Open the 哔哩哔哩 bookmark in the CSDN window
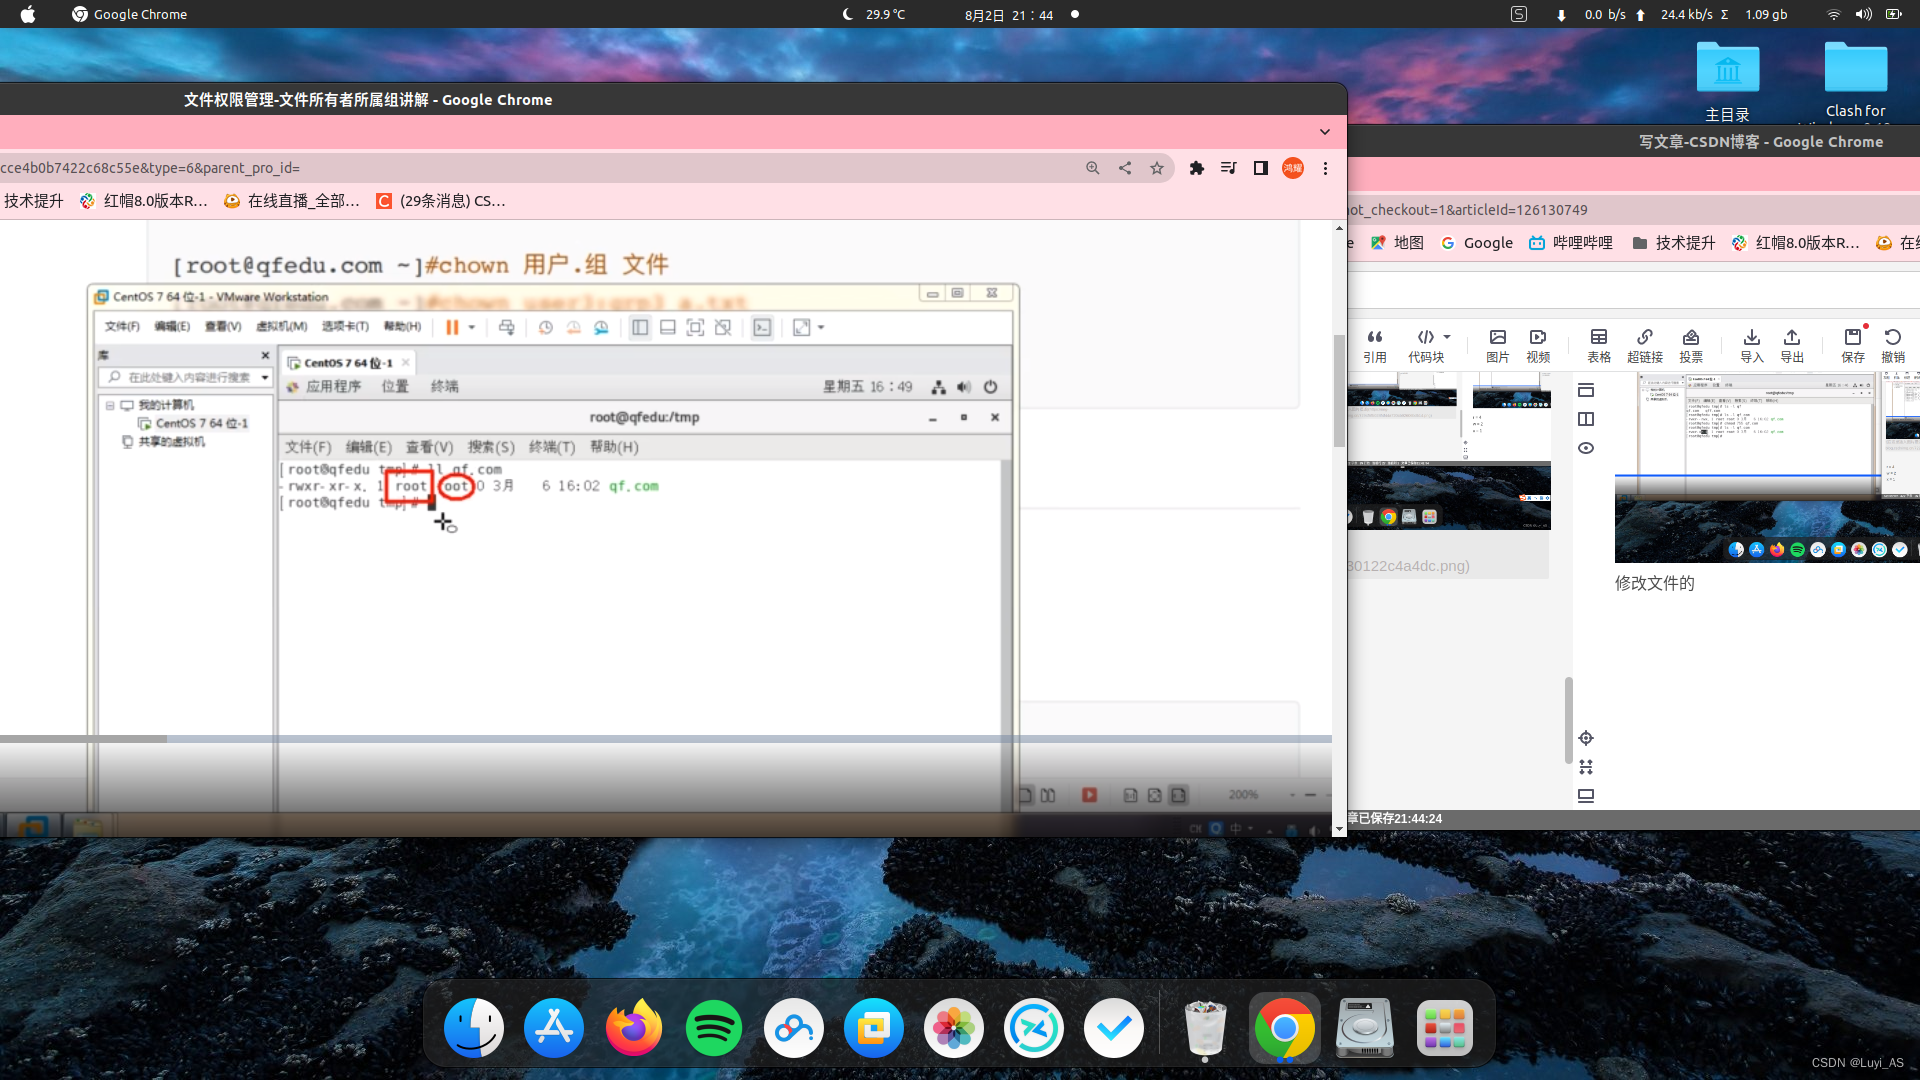This screenshot has width=1920, height=1080. point(1571,243)
